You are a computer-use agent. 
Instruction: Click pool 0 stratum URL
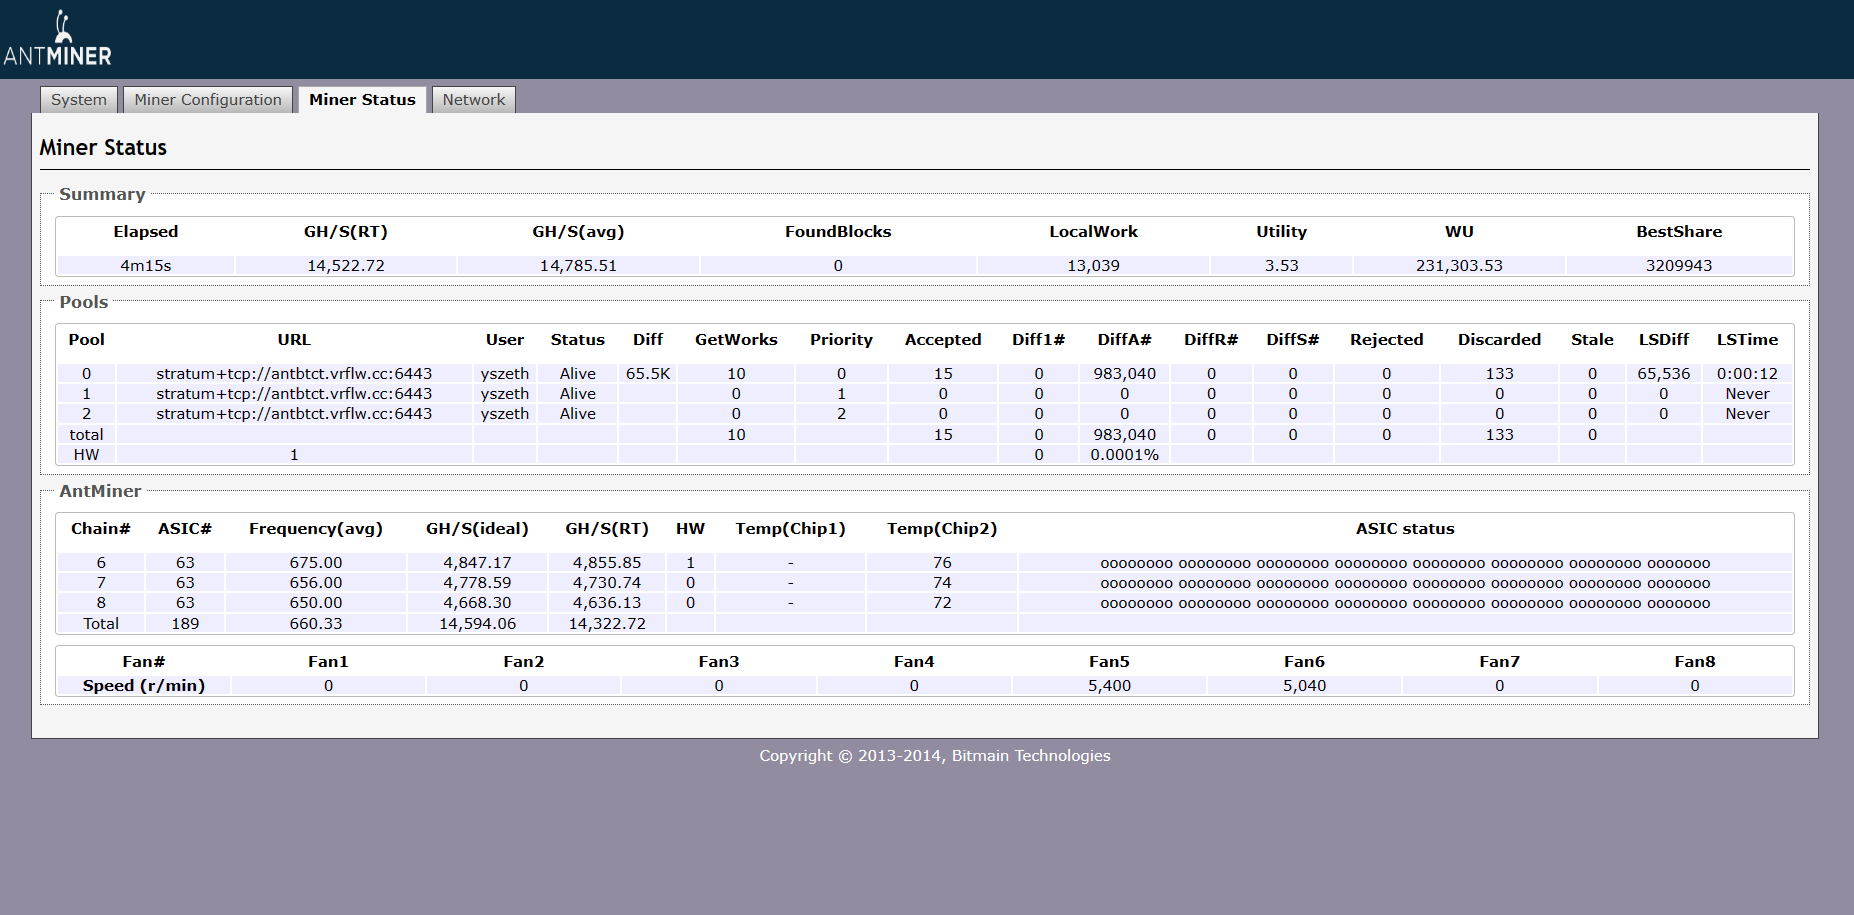click(x=294, y=374)
